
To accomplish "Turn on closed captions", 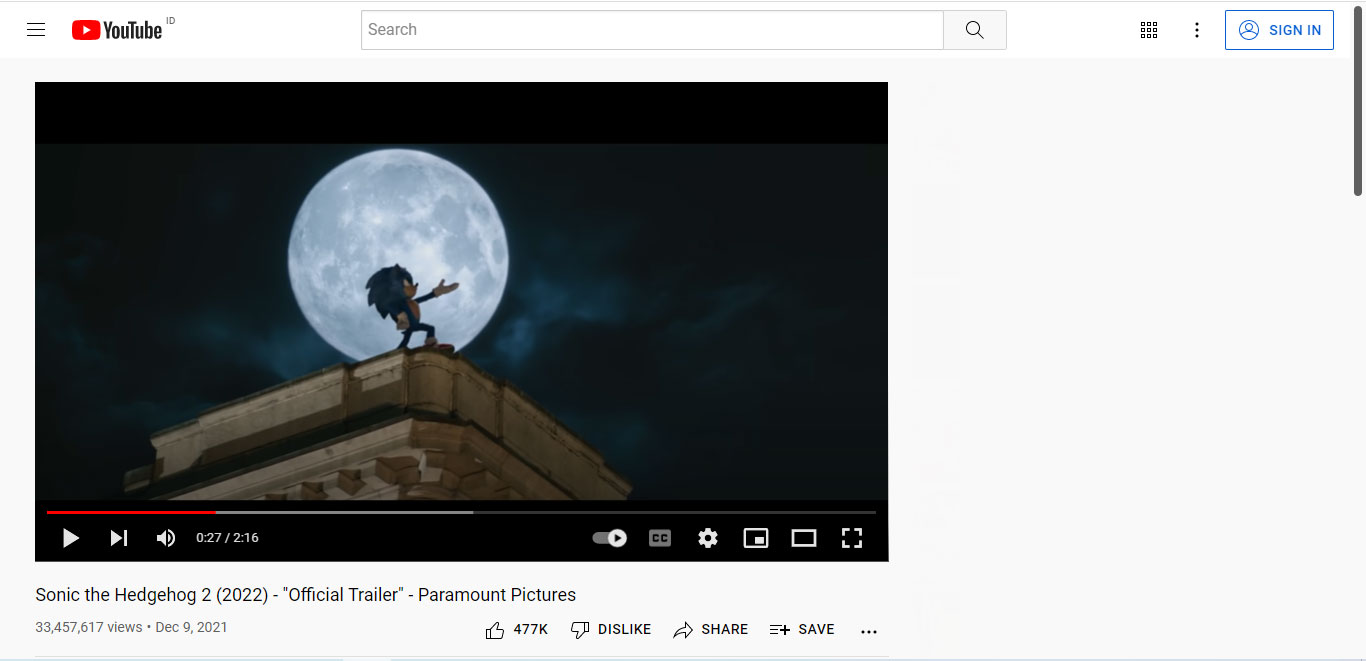I will [x=660, y=538].
